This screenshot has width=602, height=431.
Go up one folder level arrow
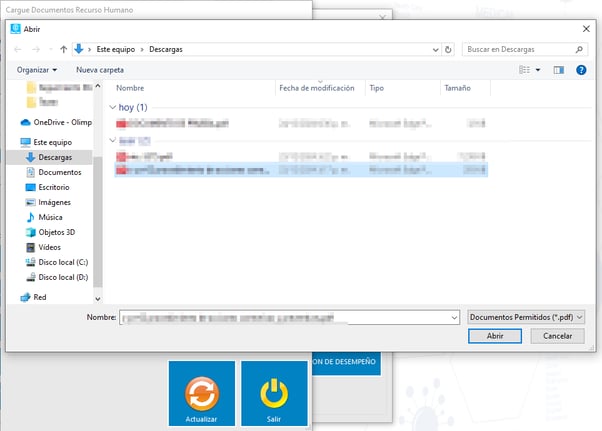(x=63, y=48)
